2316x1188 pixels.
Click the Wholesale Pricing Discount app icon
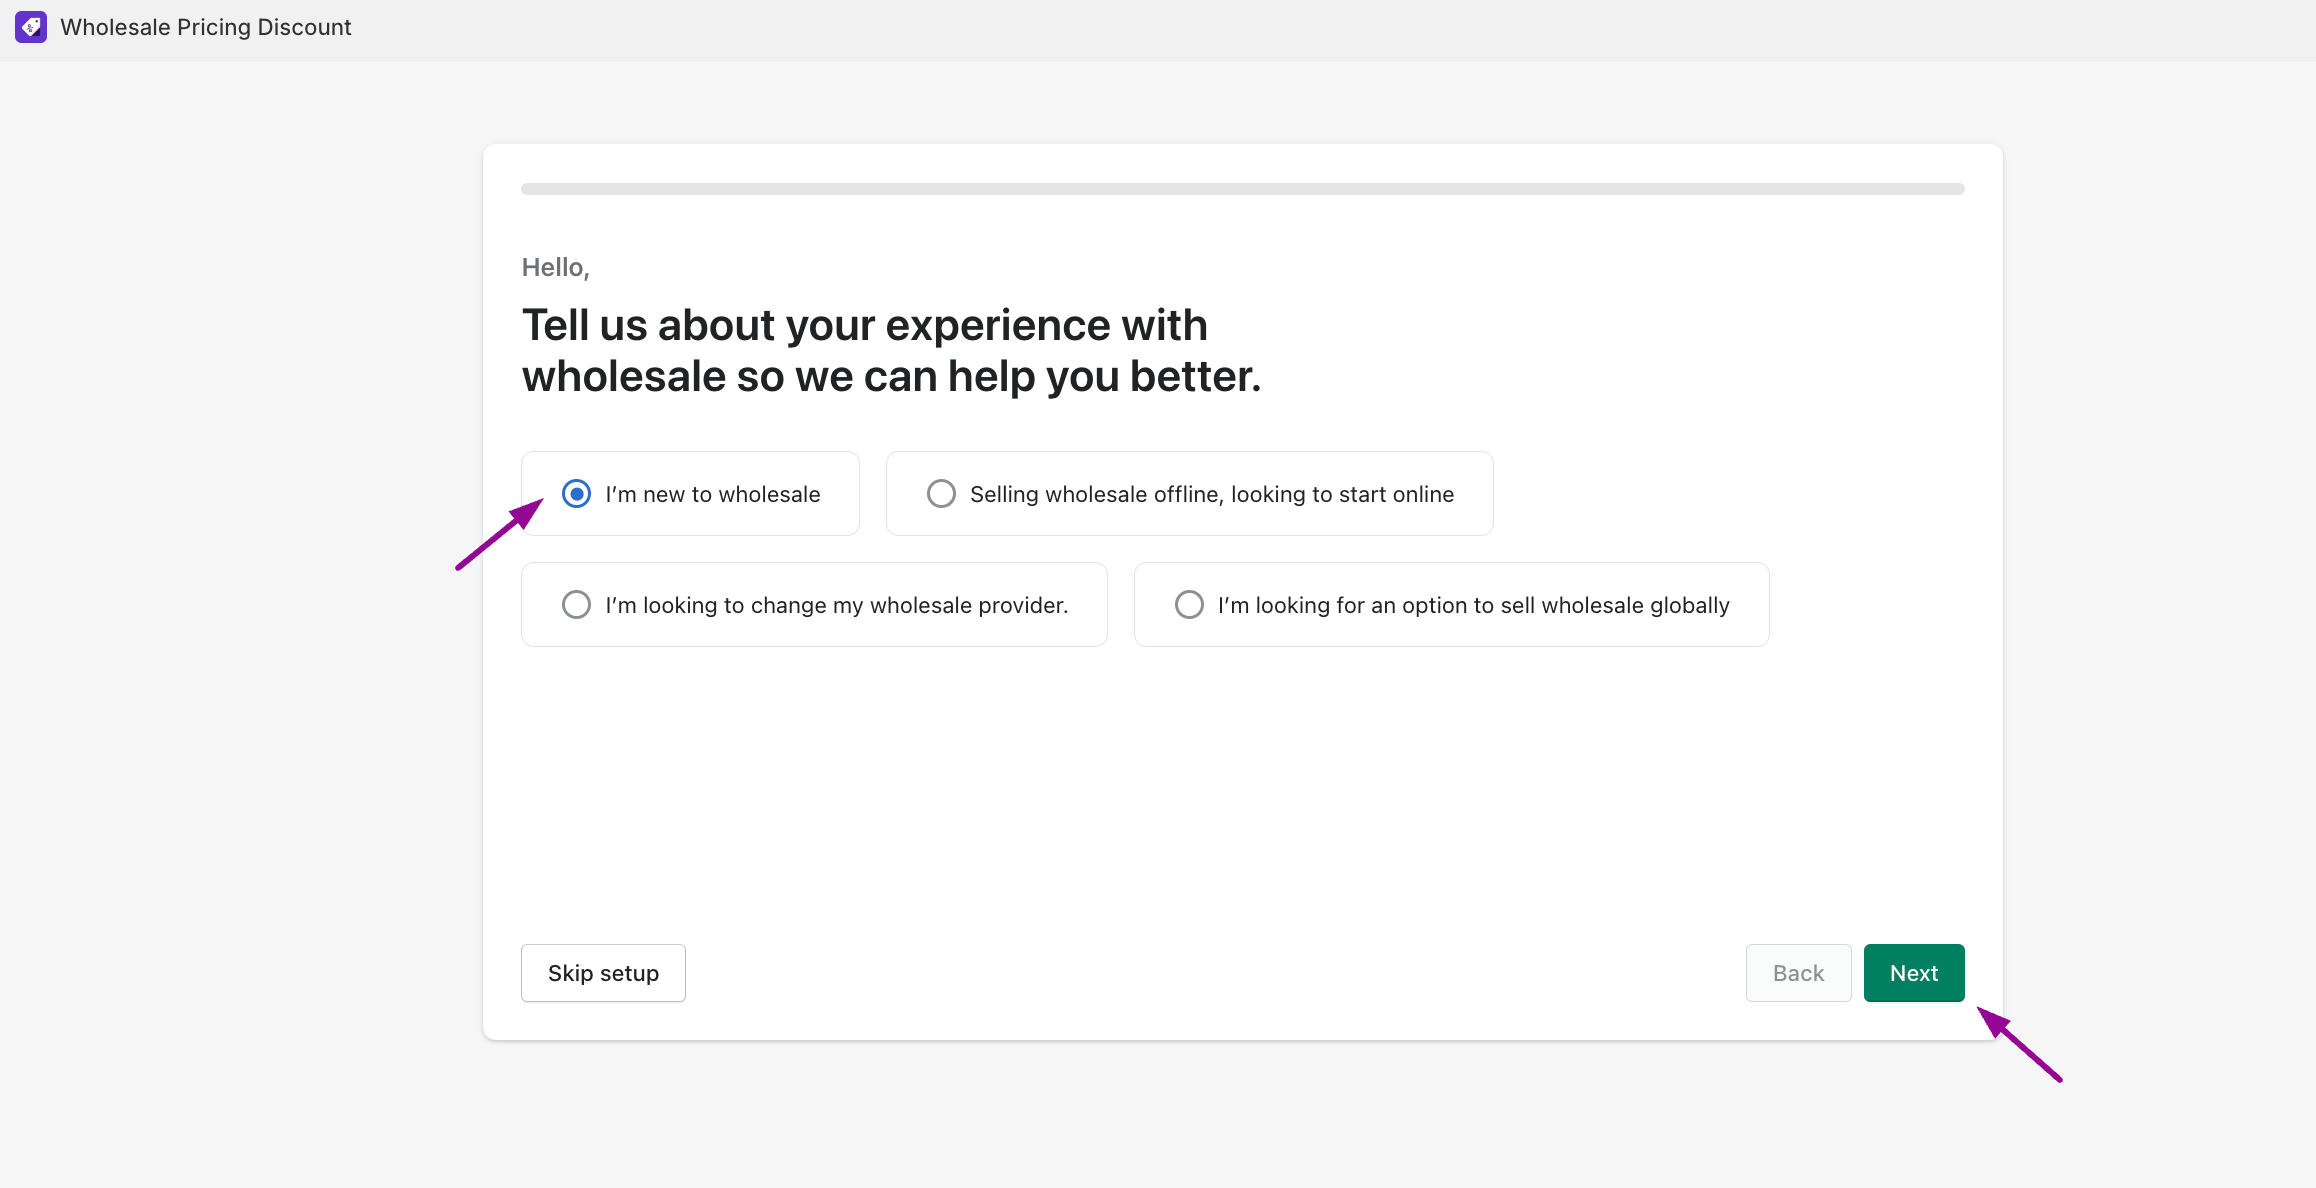click(x=31, y=27)
